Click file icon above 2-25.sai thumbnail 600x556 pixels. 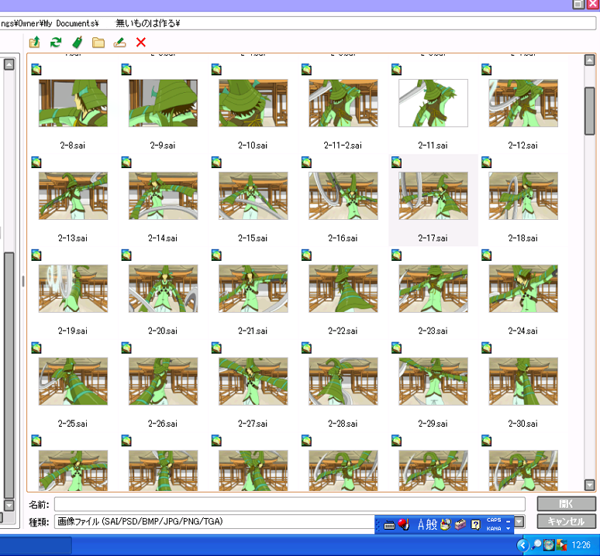tap(36, 348)
